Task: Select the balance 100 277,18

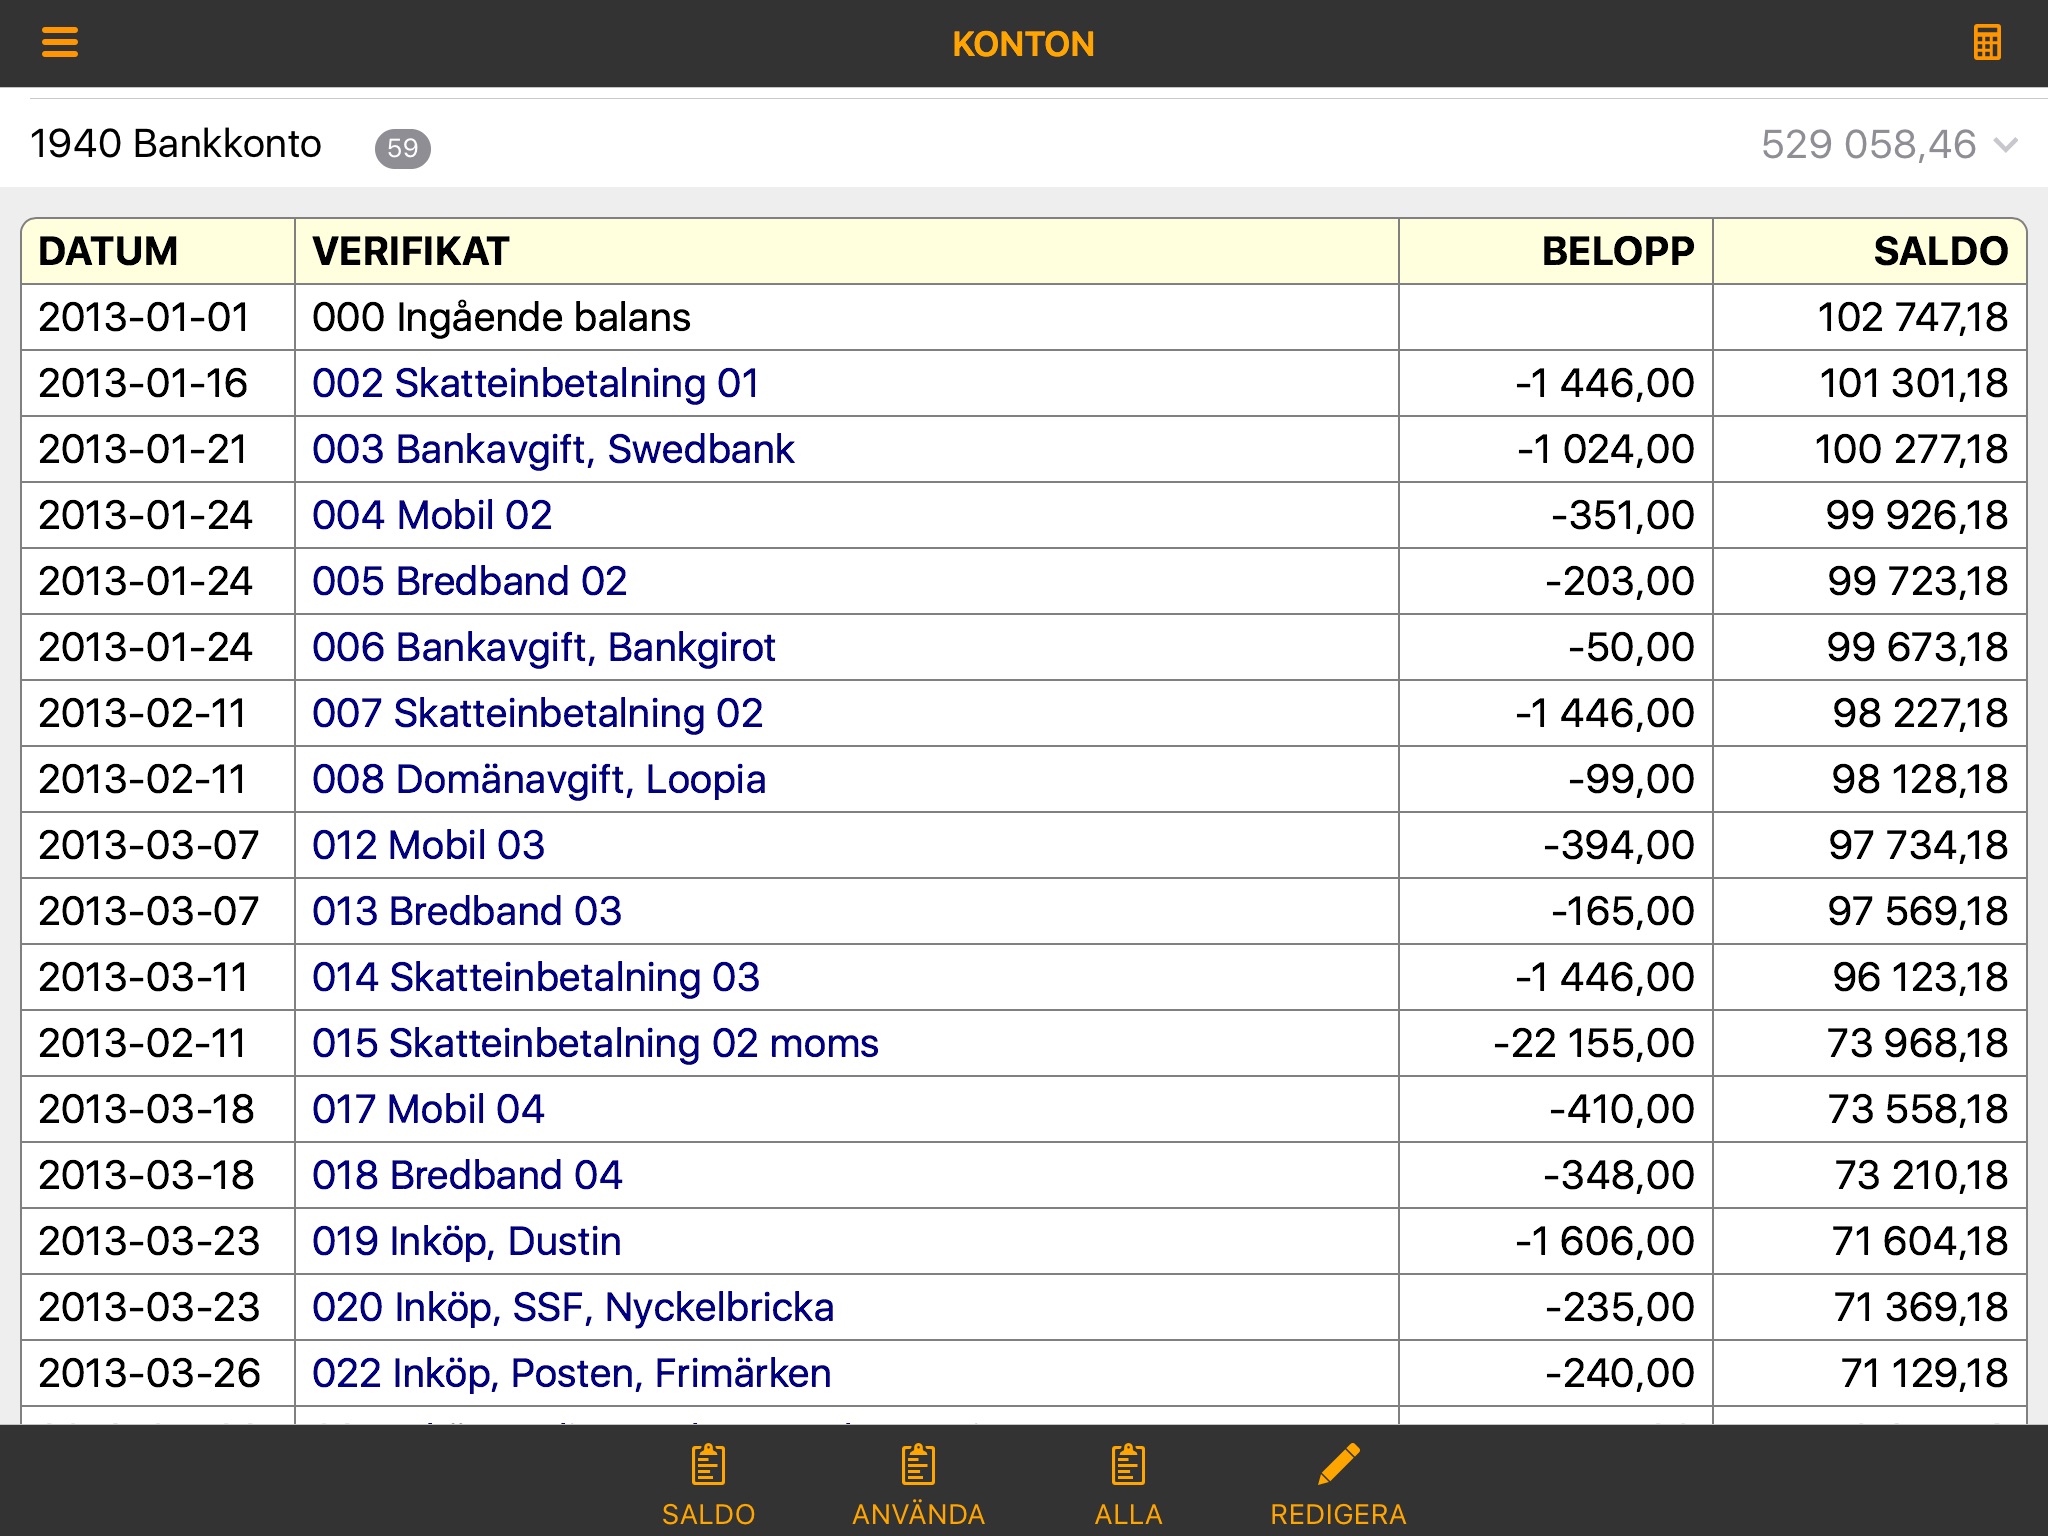Action: click(1912, 449)
